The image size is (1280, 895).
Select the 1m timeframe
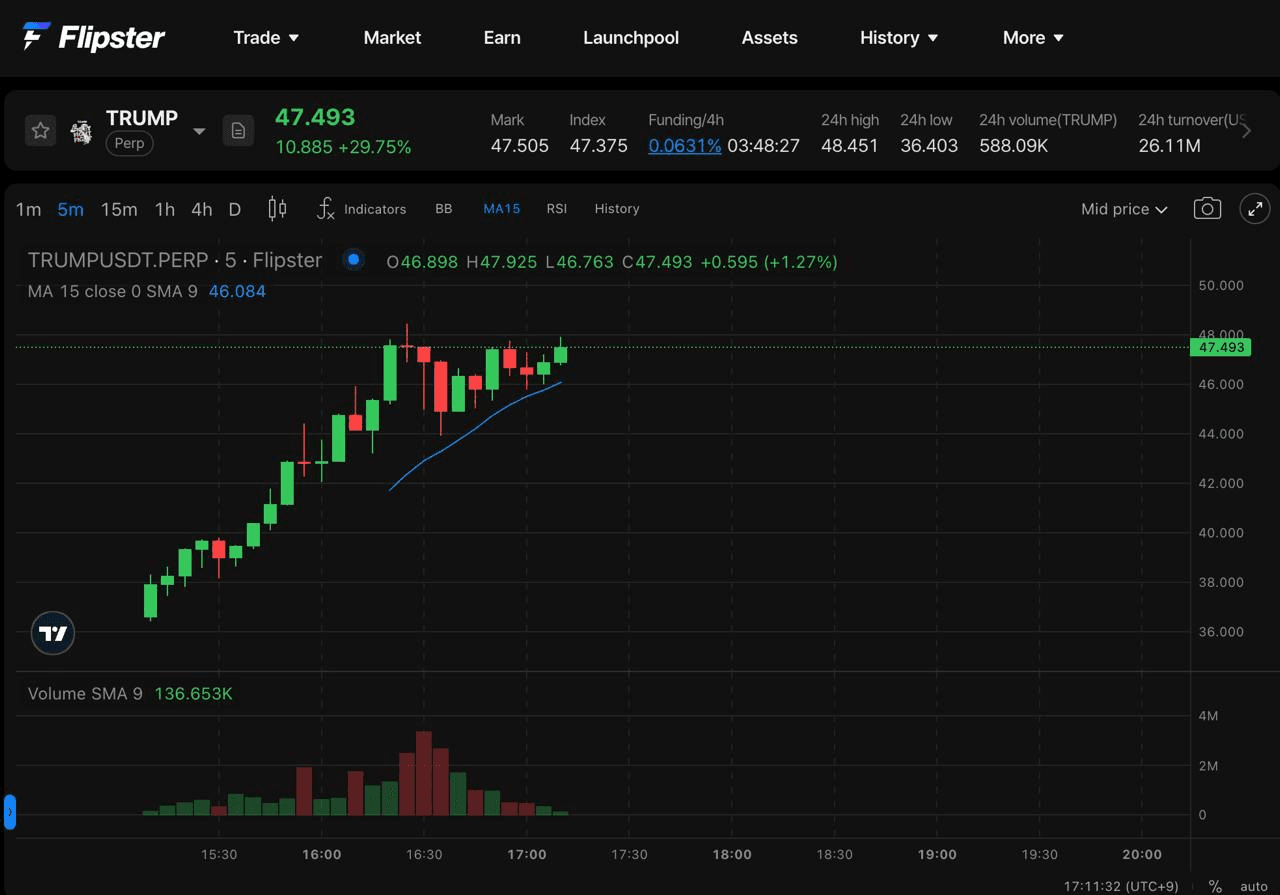(29, 209)
